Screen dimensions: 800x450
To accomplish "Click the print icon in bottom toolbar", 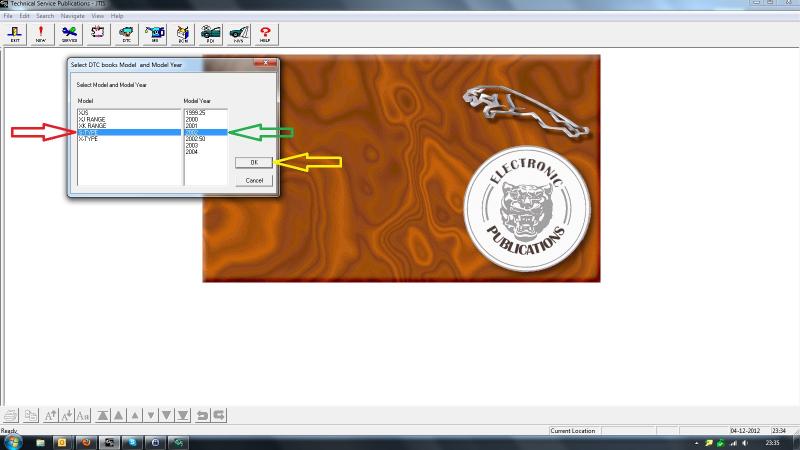I will [11, 415].
